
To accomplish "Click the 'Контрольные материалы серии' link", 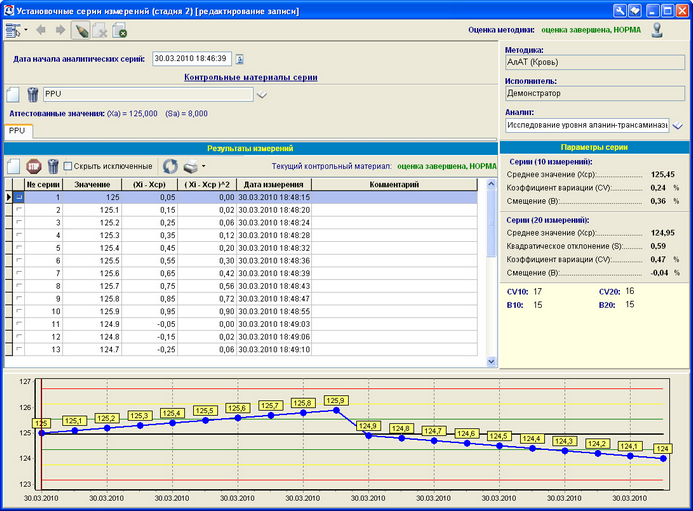I will [251, 77].
